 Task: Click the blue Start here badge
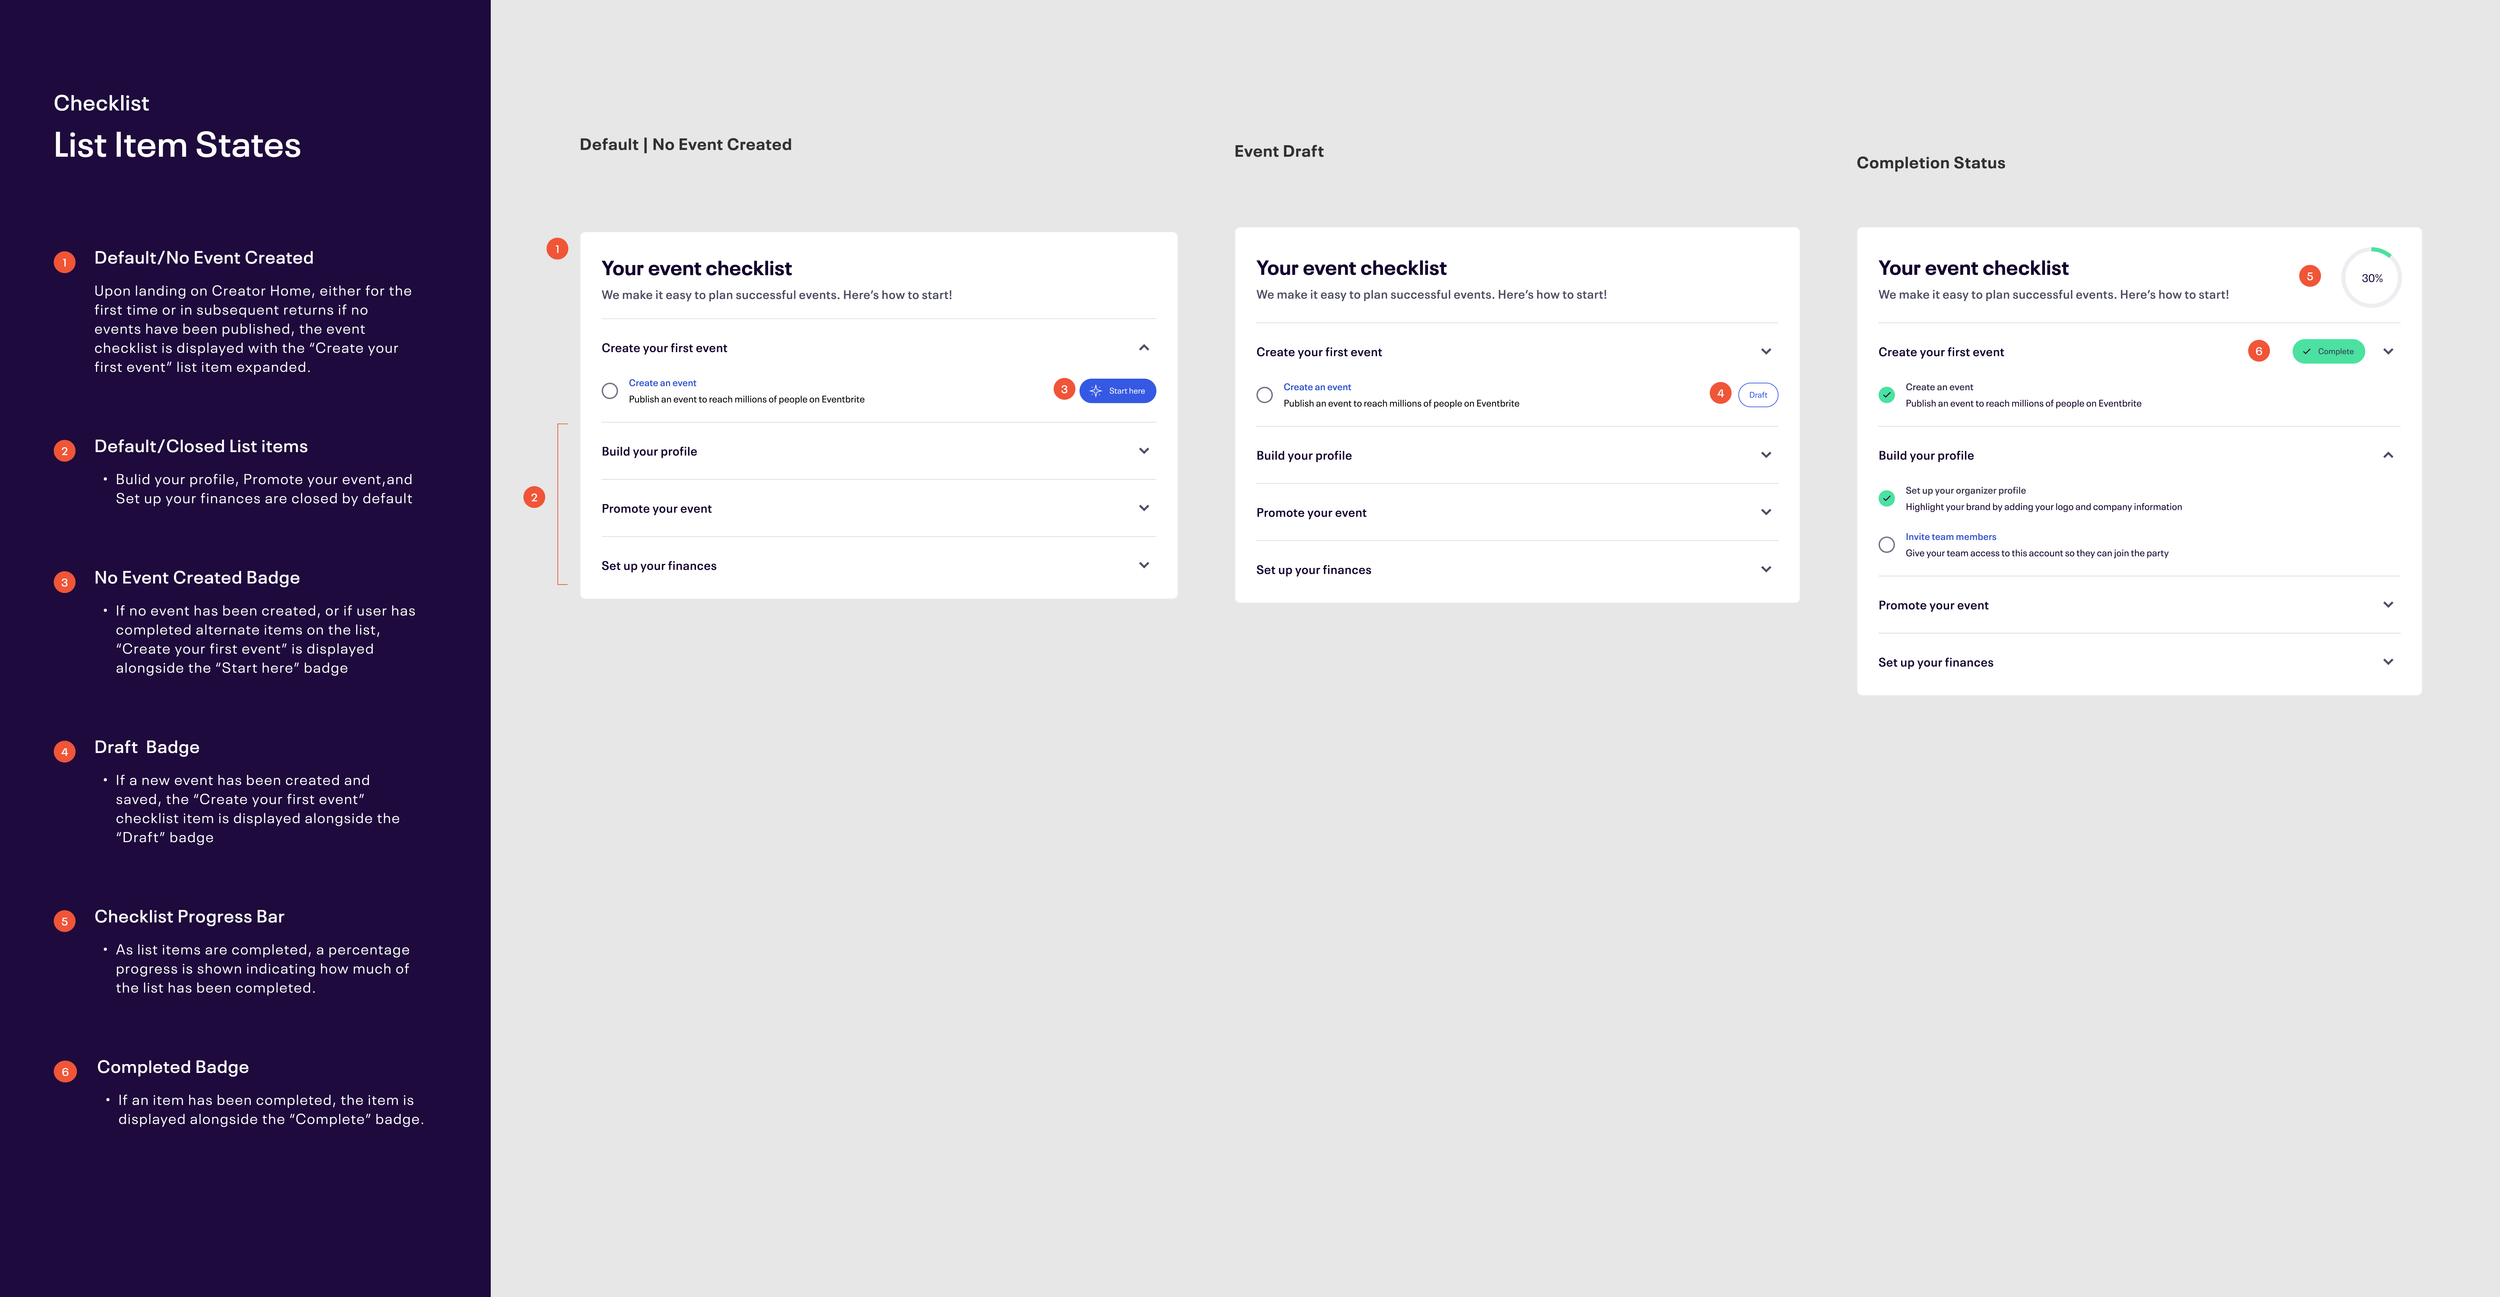point(1117,391)
